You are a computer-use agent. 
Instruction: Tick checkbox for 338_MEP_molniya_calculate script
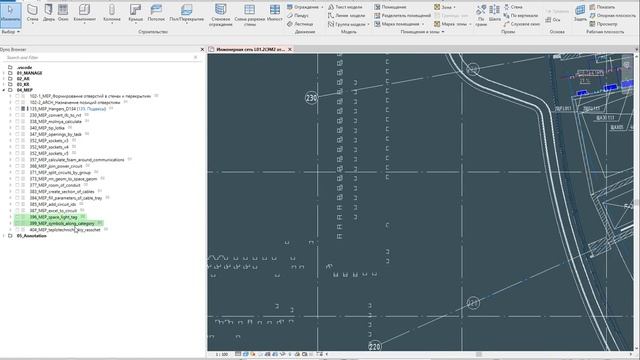click(18, 122)
